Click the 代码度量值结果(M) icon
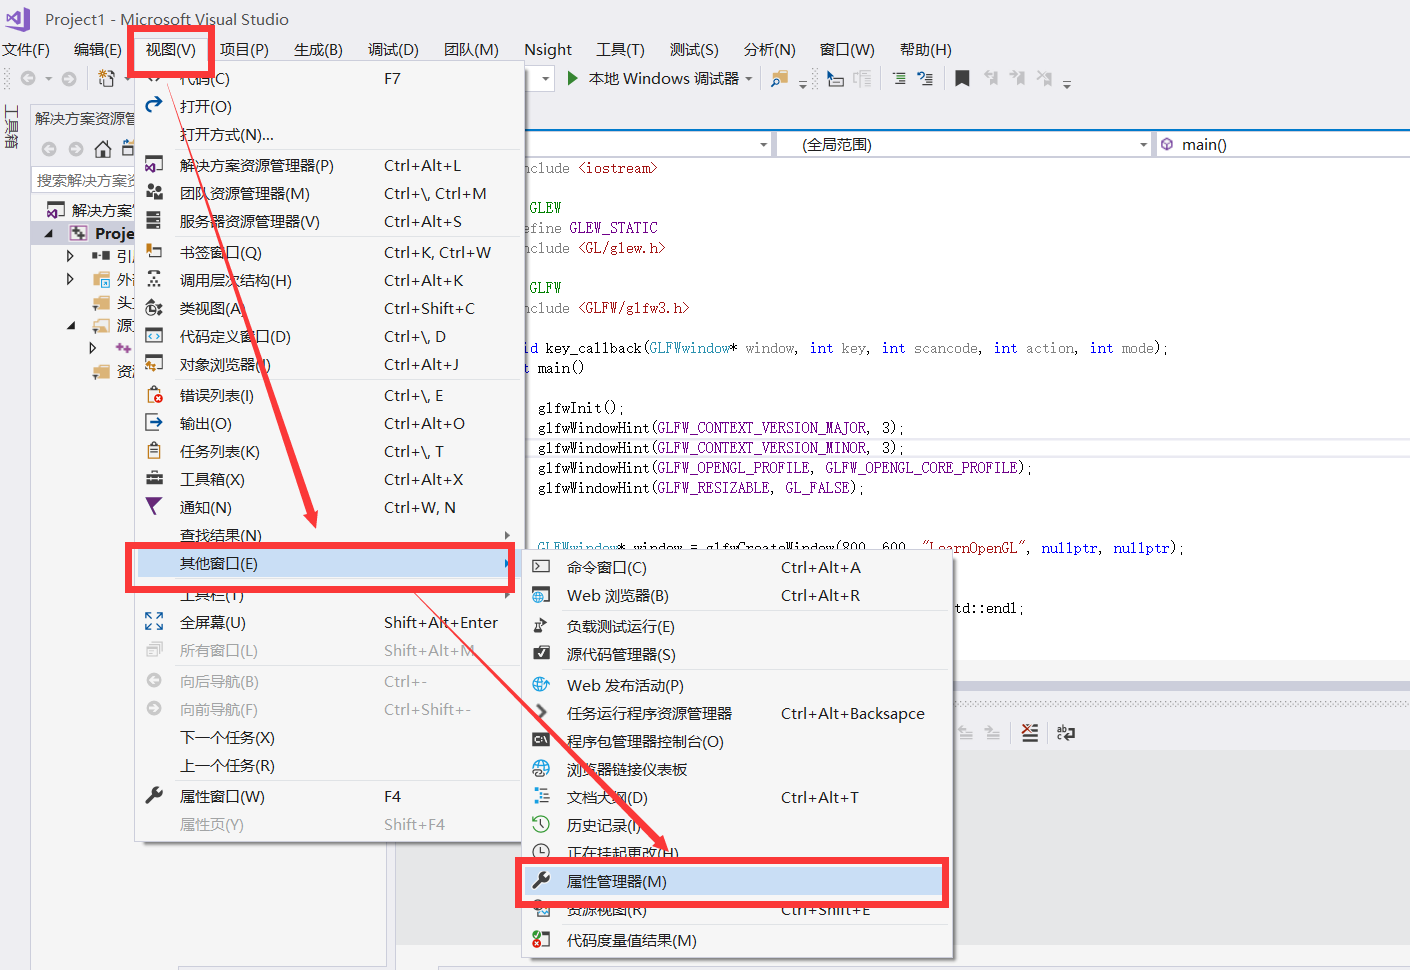Viewport: 1410px width, 970px height. (541, 939)
